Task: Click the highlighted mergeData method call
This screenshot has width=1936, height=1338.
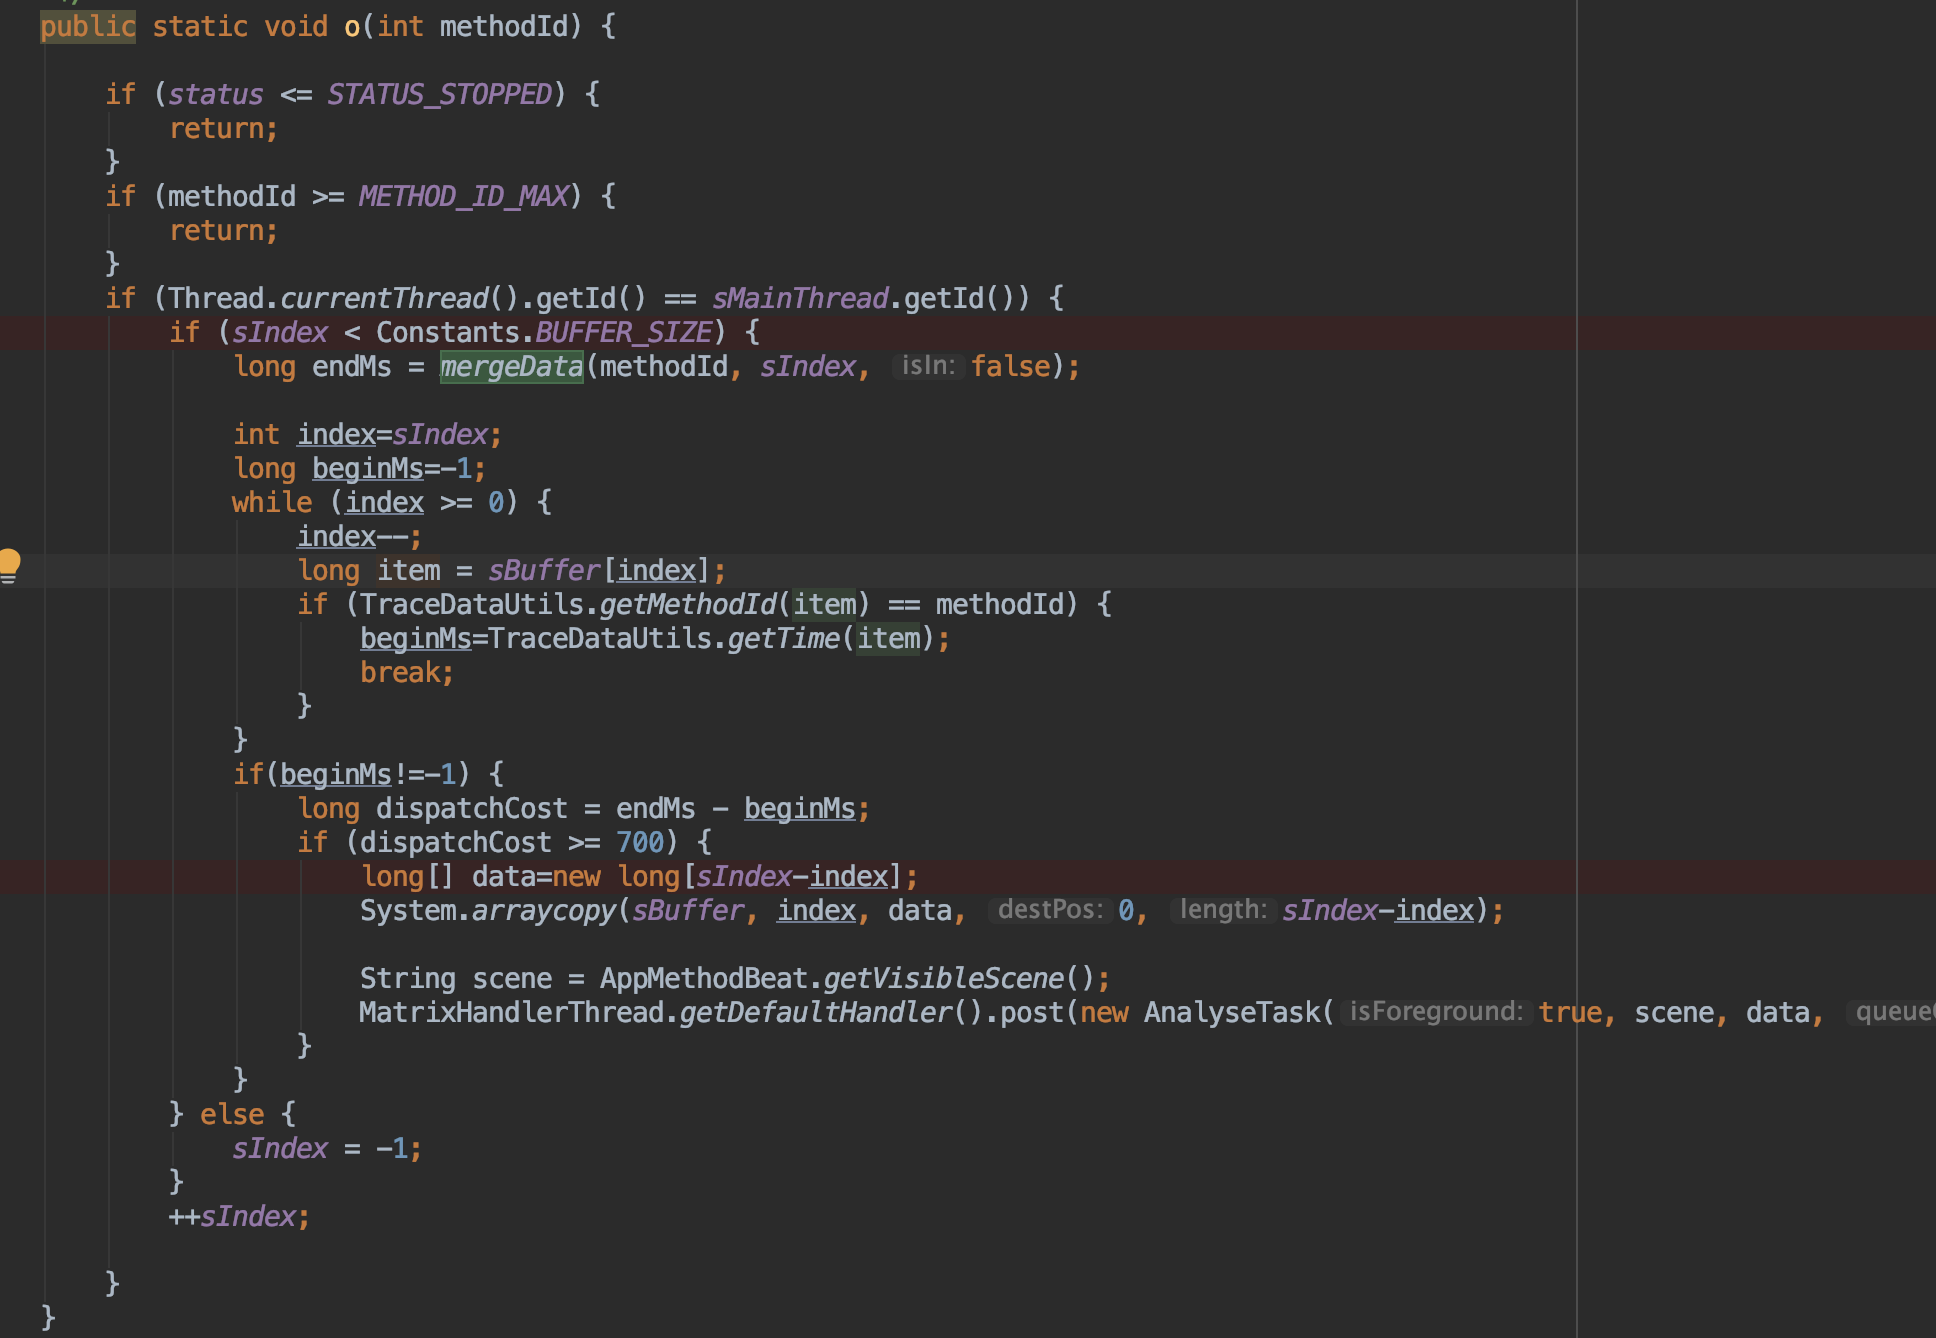Action: [x=511, y=366]
